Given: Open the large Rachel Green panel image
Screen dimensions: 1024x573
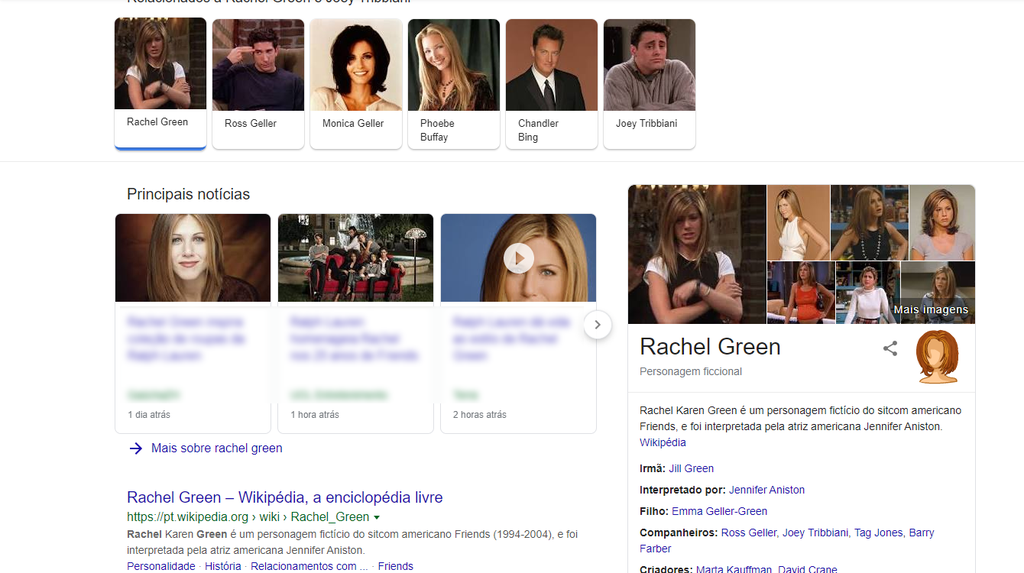Looking at the screenshot, I should [x=697, y=254].
